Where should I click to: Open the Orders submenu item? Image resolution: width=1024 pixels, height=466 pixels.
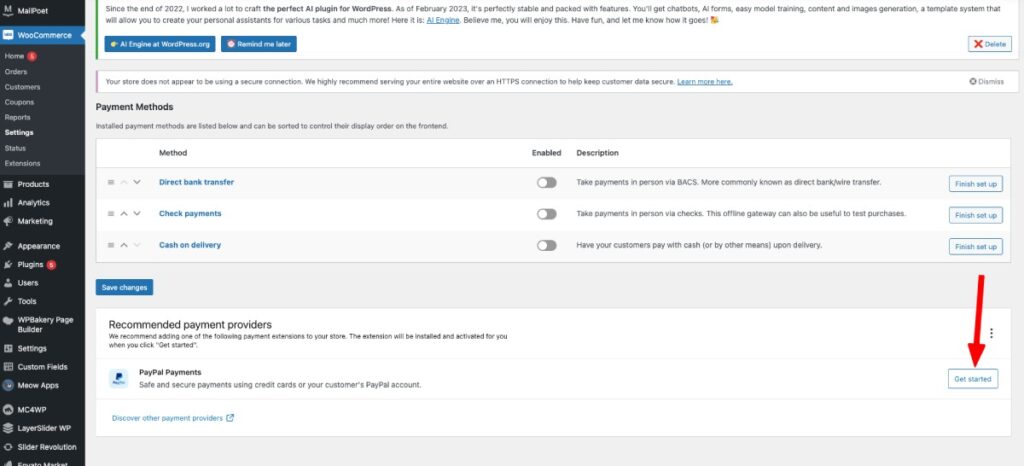point(16,72)
